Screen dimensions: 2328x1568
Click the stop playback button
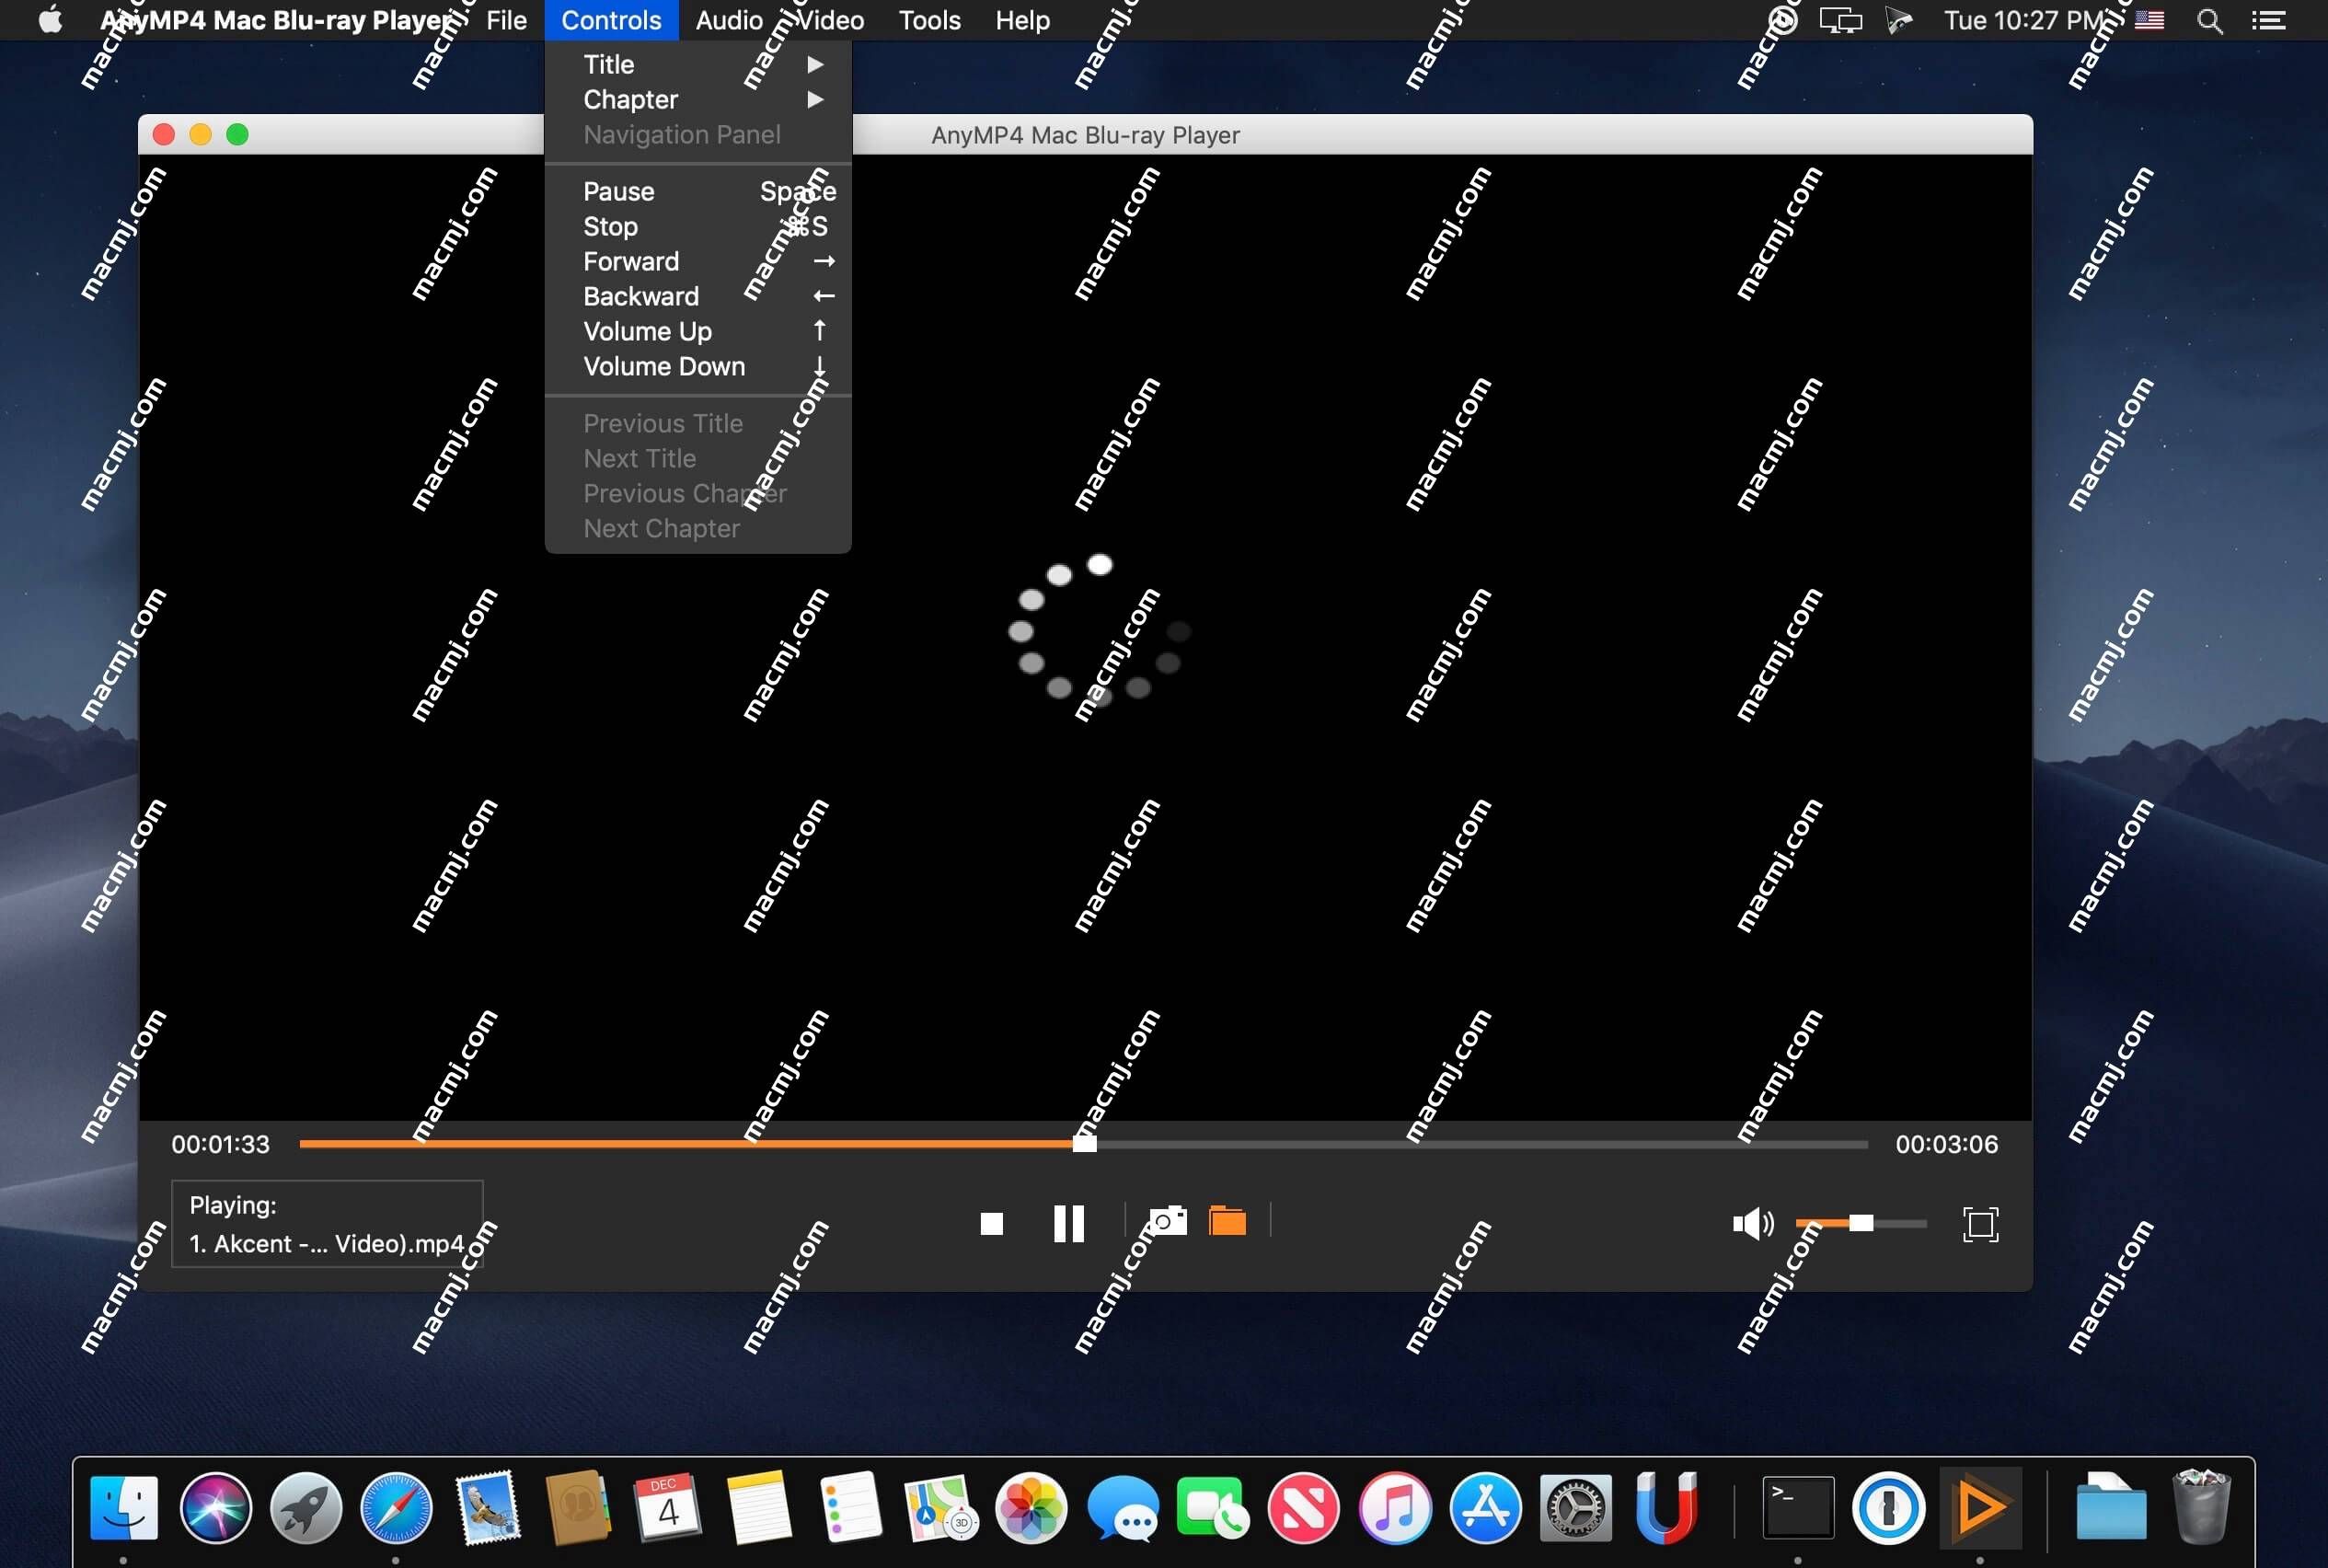point(992,1221)
